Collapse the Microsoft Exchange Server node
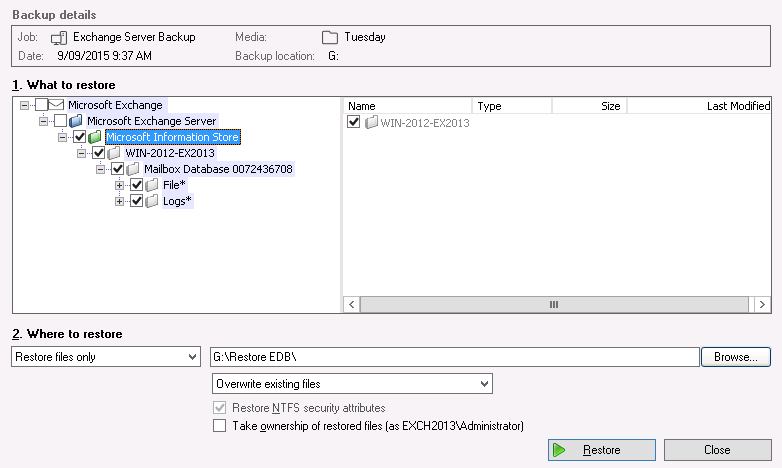The height and width of the screenshot is (468, 782). [x=43, y=121]
